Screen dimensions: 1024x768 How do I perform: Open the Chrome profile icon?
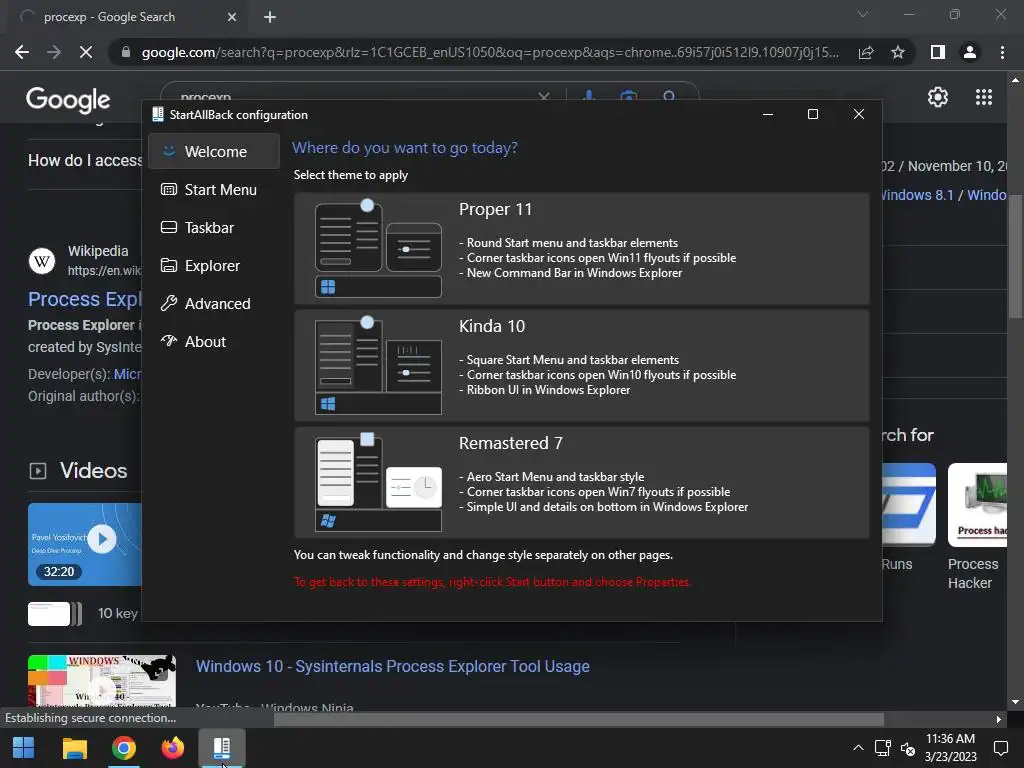970,52
